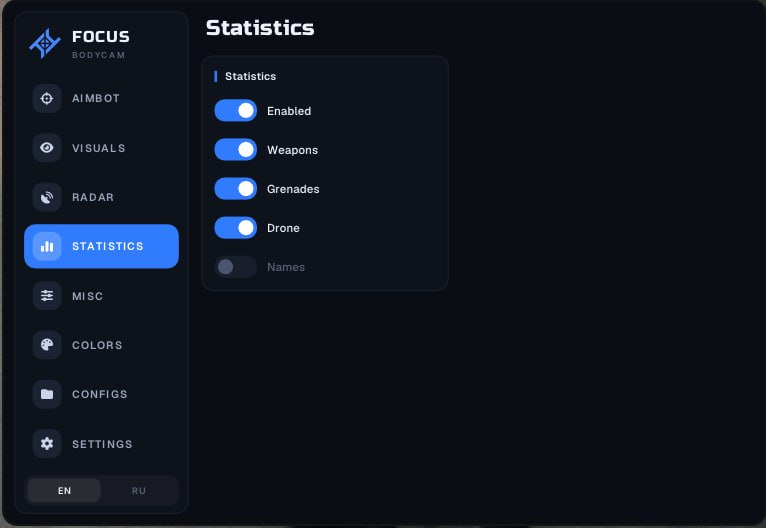Click the Statistics section header in panel
The height and width of the screenshot is (528, 766).
(x=250, y=76)
